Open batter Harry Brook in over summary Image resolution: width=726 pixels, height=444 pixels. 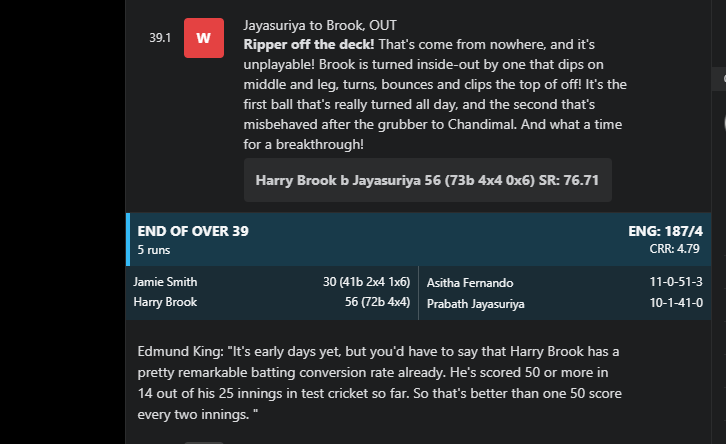pos(165,302)
